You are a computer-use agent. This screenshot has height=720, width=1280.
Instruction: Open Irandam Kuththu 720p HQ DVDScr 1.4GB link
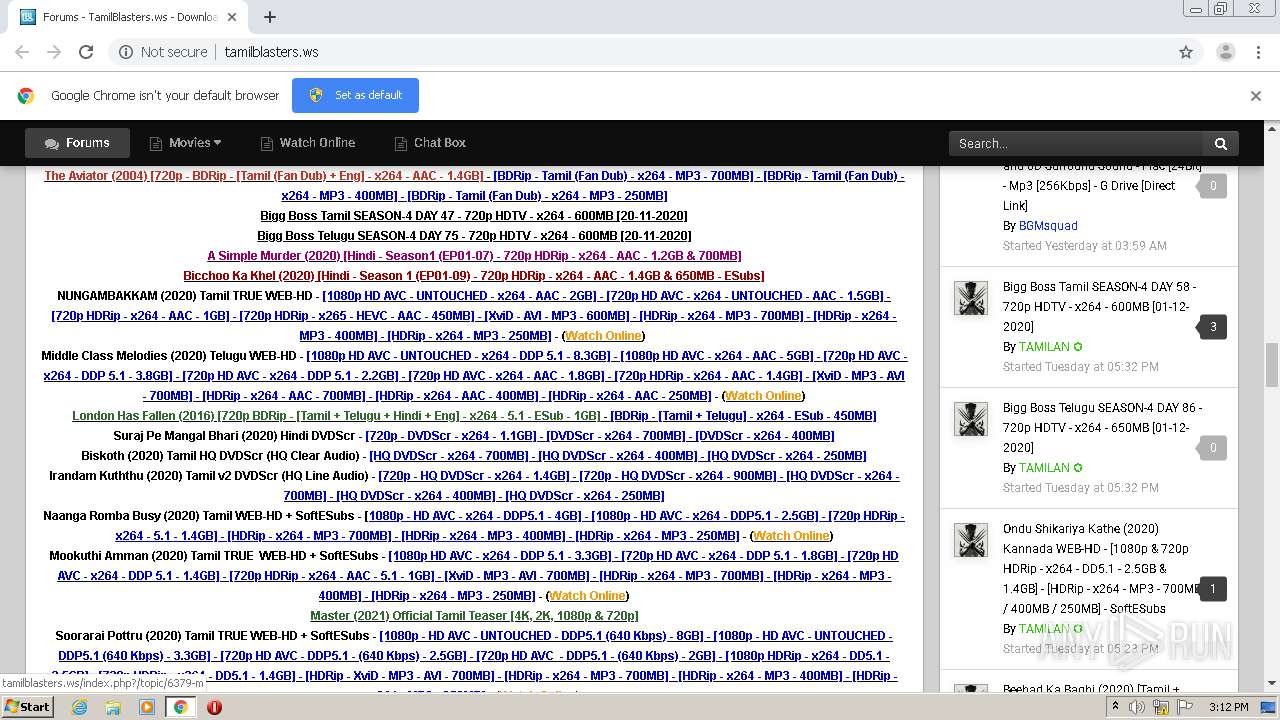tap(473, 476)
